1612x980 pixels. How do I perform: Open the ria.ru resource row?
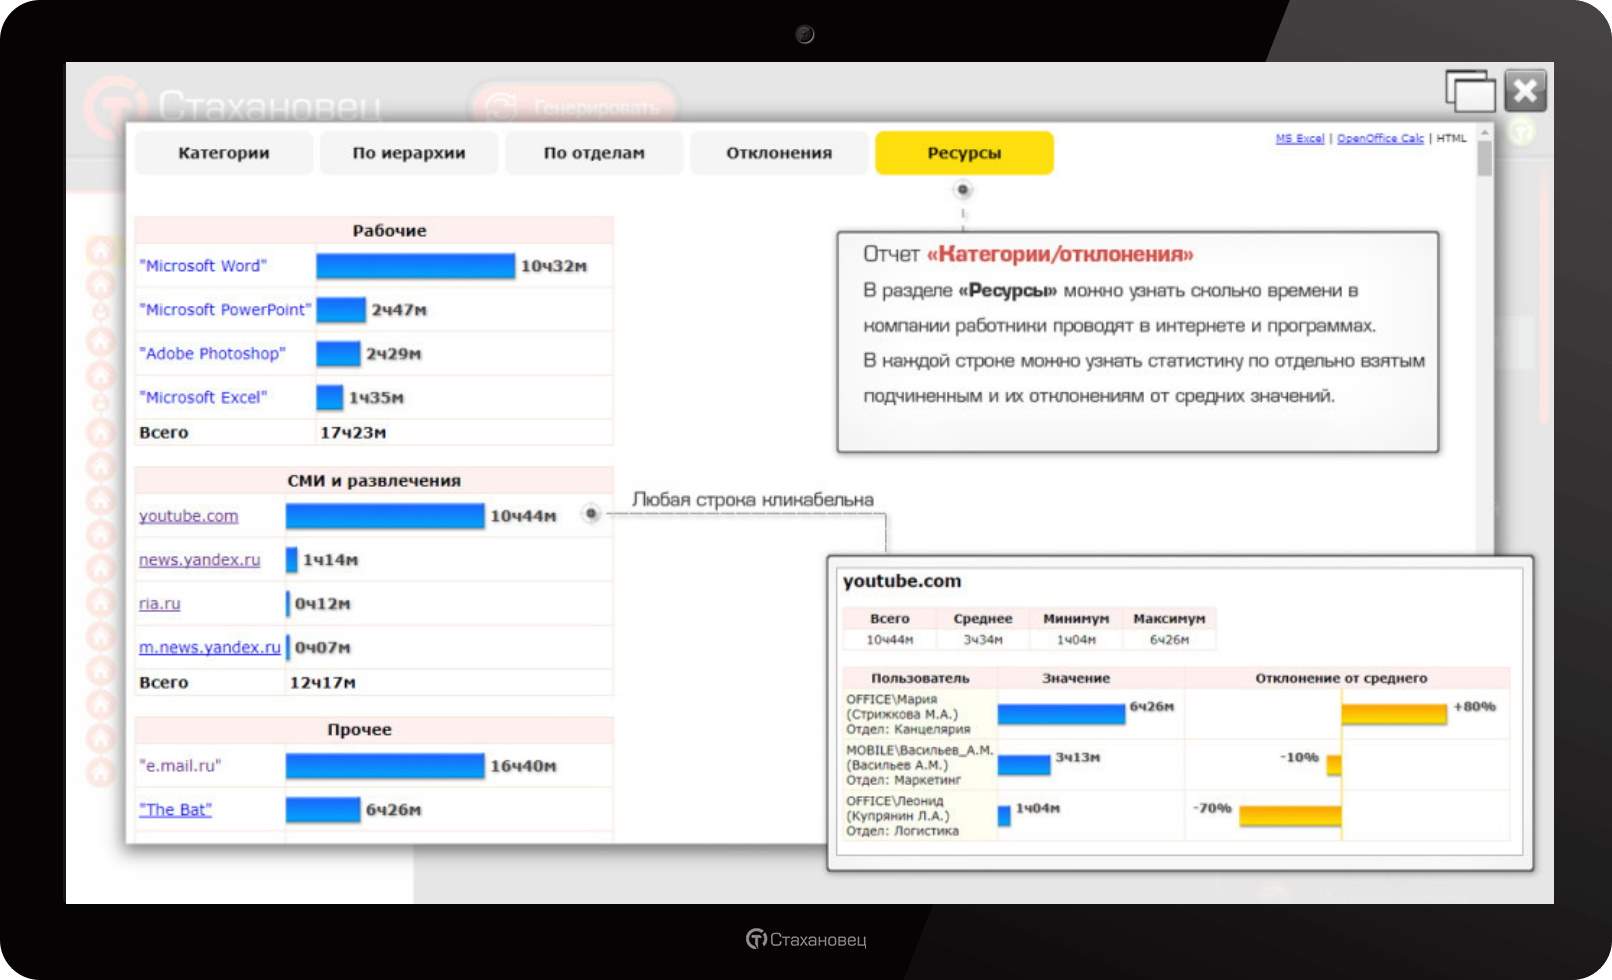click(159, 604)
